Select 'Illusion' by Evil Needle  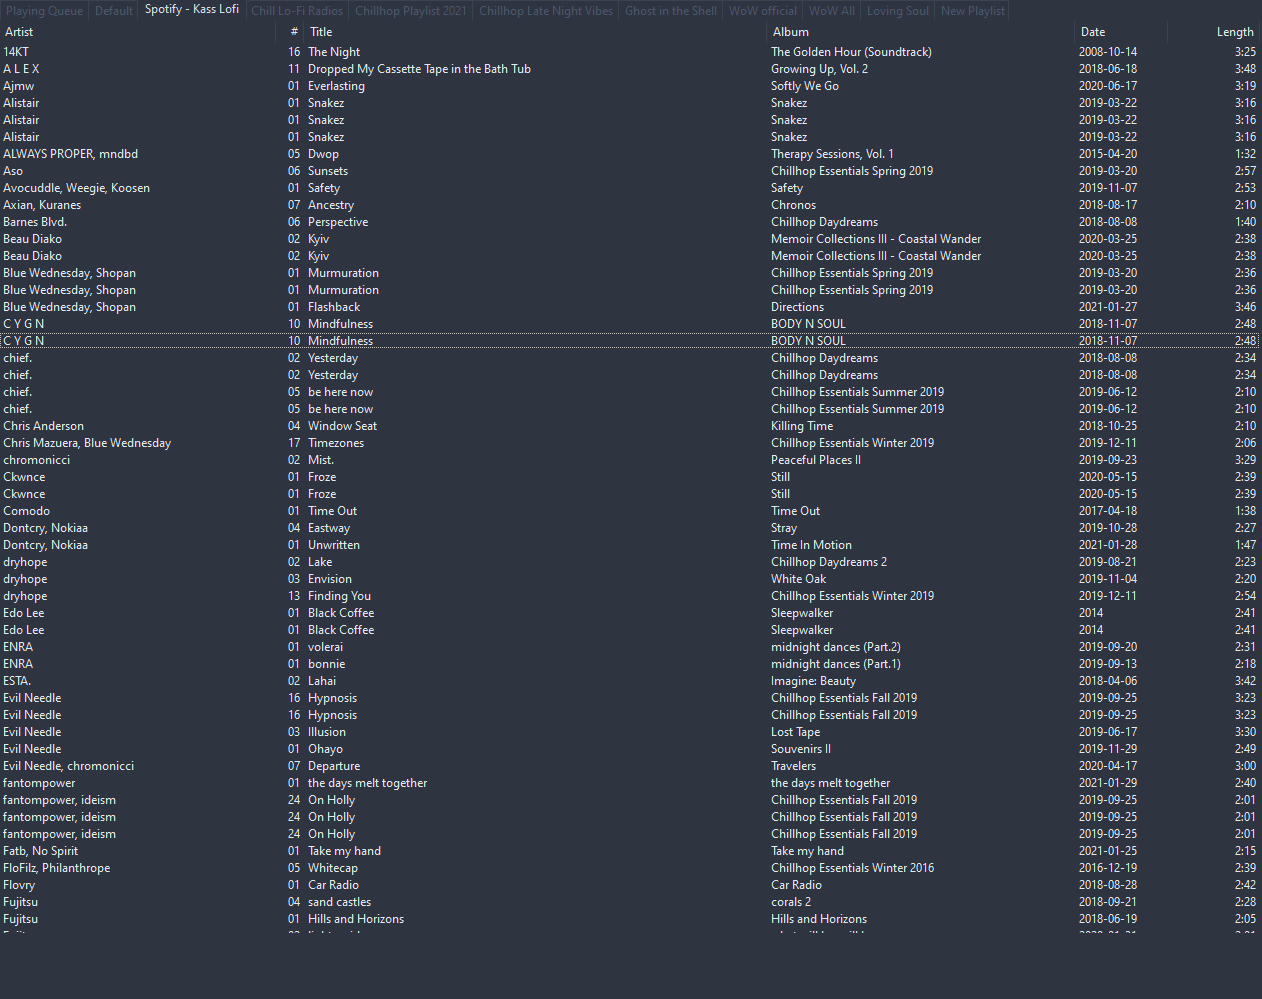tap(327, 732)
